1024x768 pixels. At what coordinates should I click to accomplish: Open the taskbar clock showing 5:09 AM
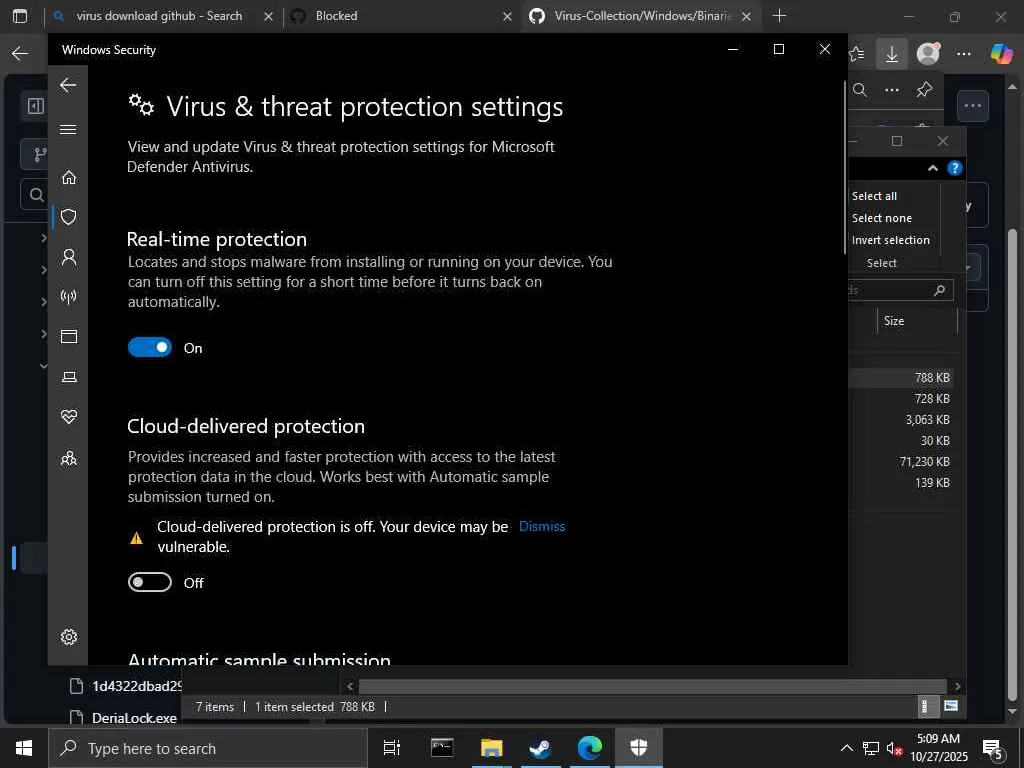pyautogui.click(x=939, y=748)
